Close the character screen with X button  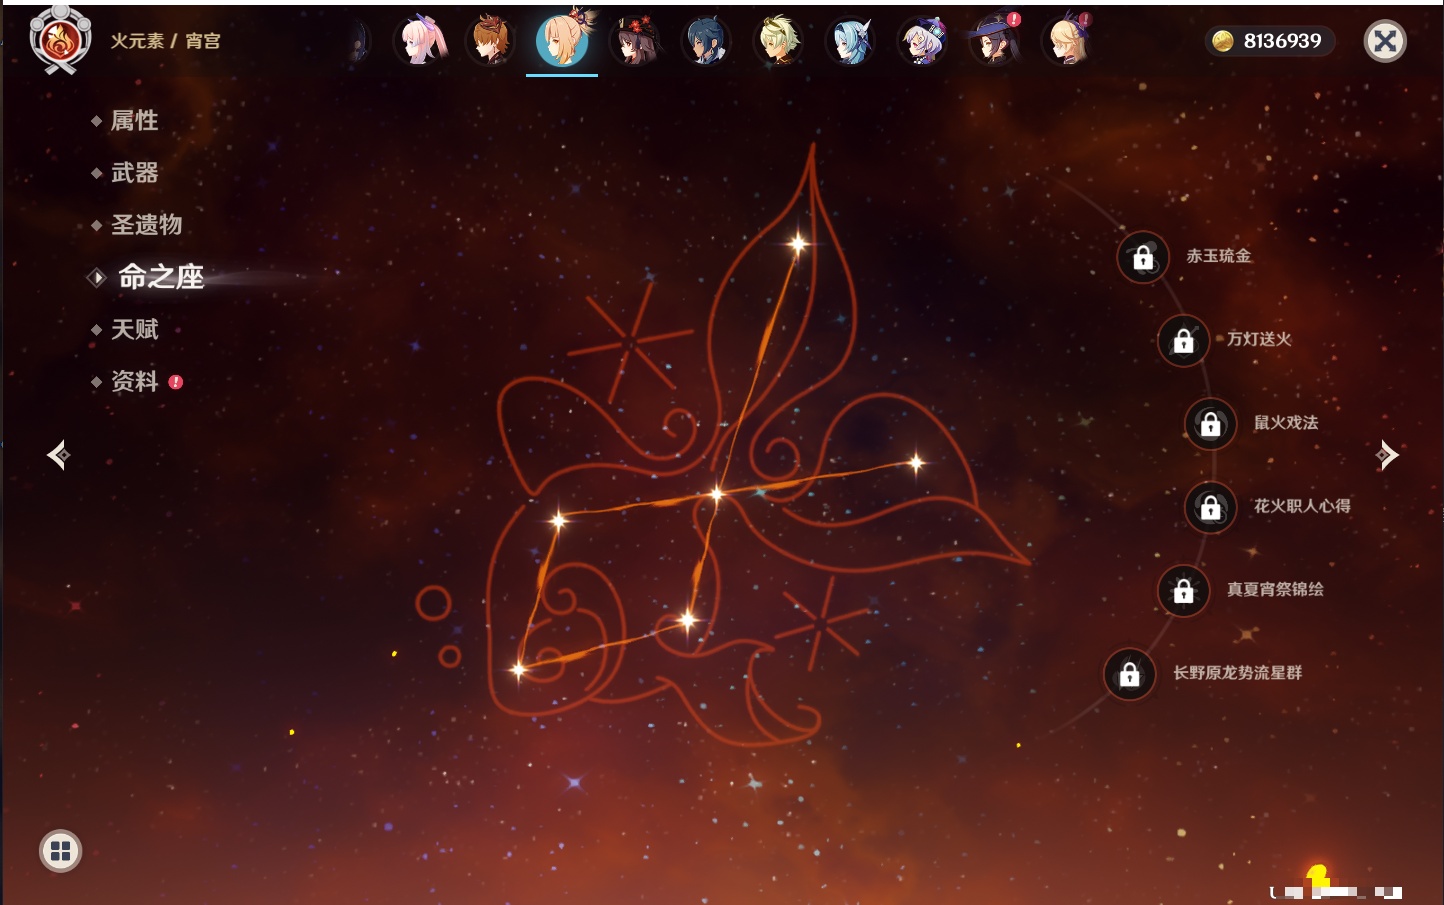pyautogui.click(x=1385, y=41)
